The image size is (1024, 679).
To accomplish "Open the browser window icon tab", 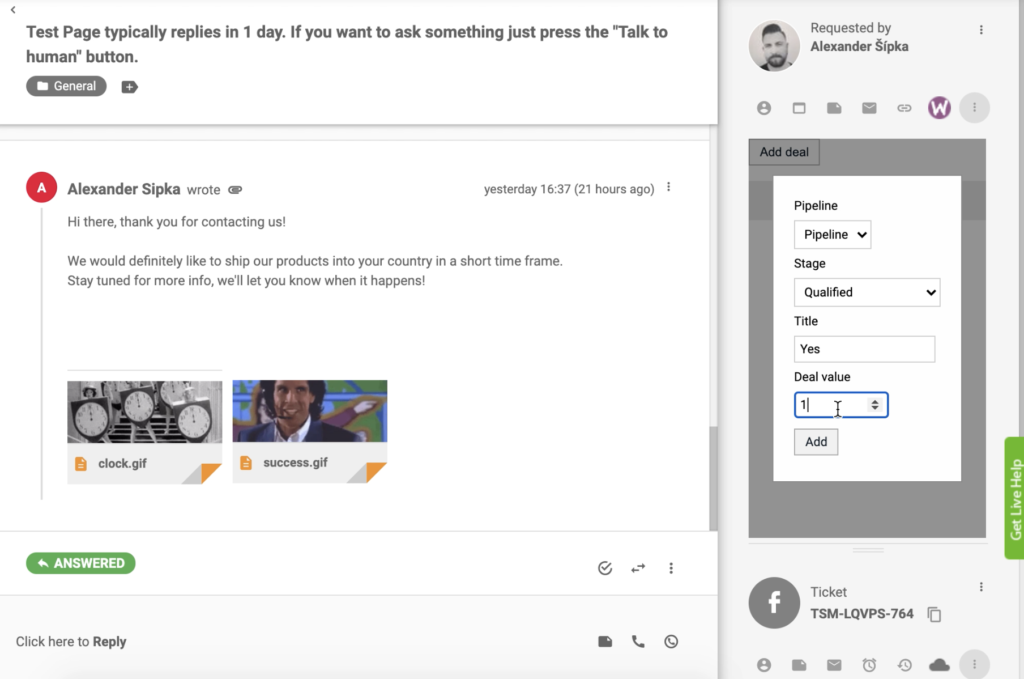I will point(799,108).
